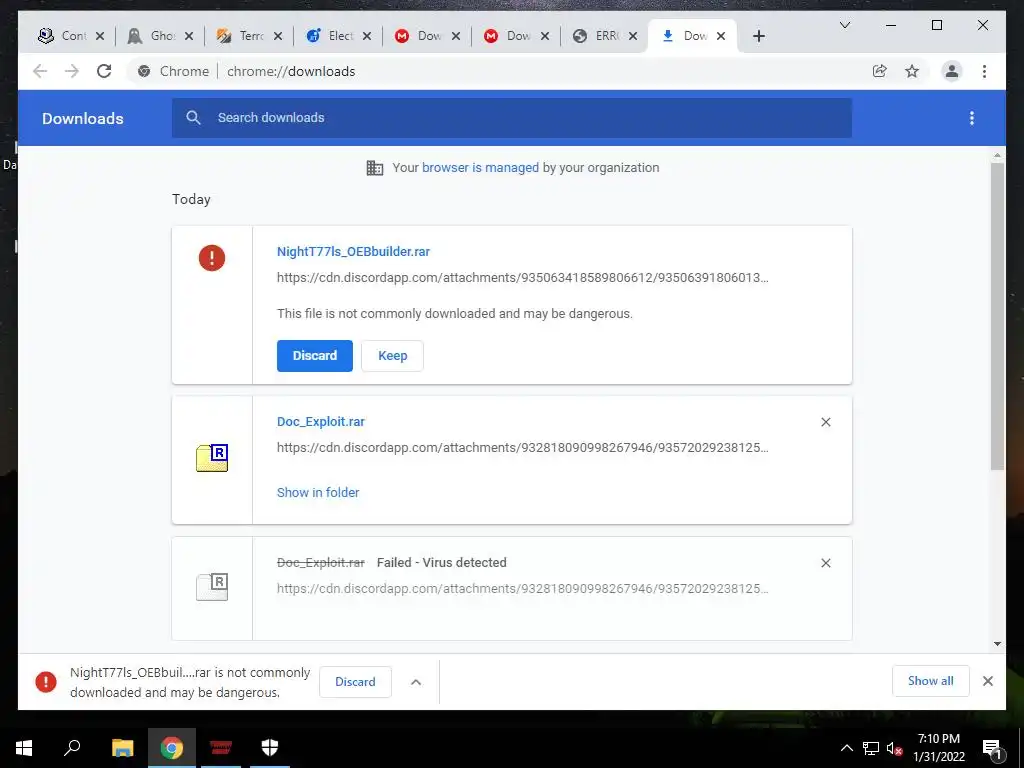
Task: Click the yellow RAR file icon for Doc_Exploit.rar
Action: tap(212, 458)
